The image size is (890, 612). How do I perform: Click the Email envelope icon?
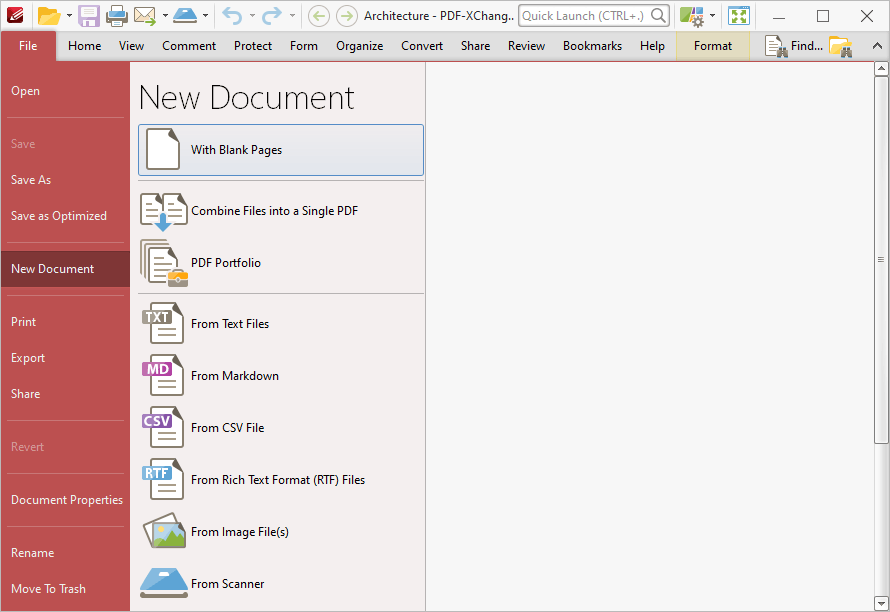145,16
